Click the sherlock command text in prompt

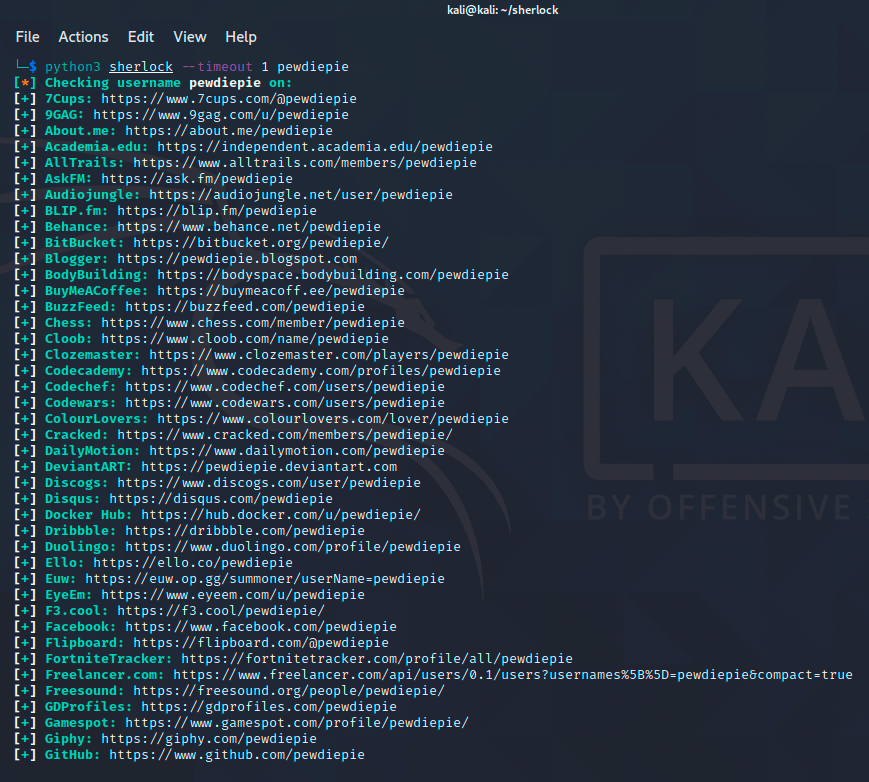pos(141,67)
